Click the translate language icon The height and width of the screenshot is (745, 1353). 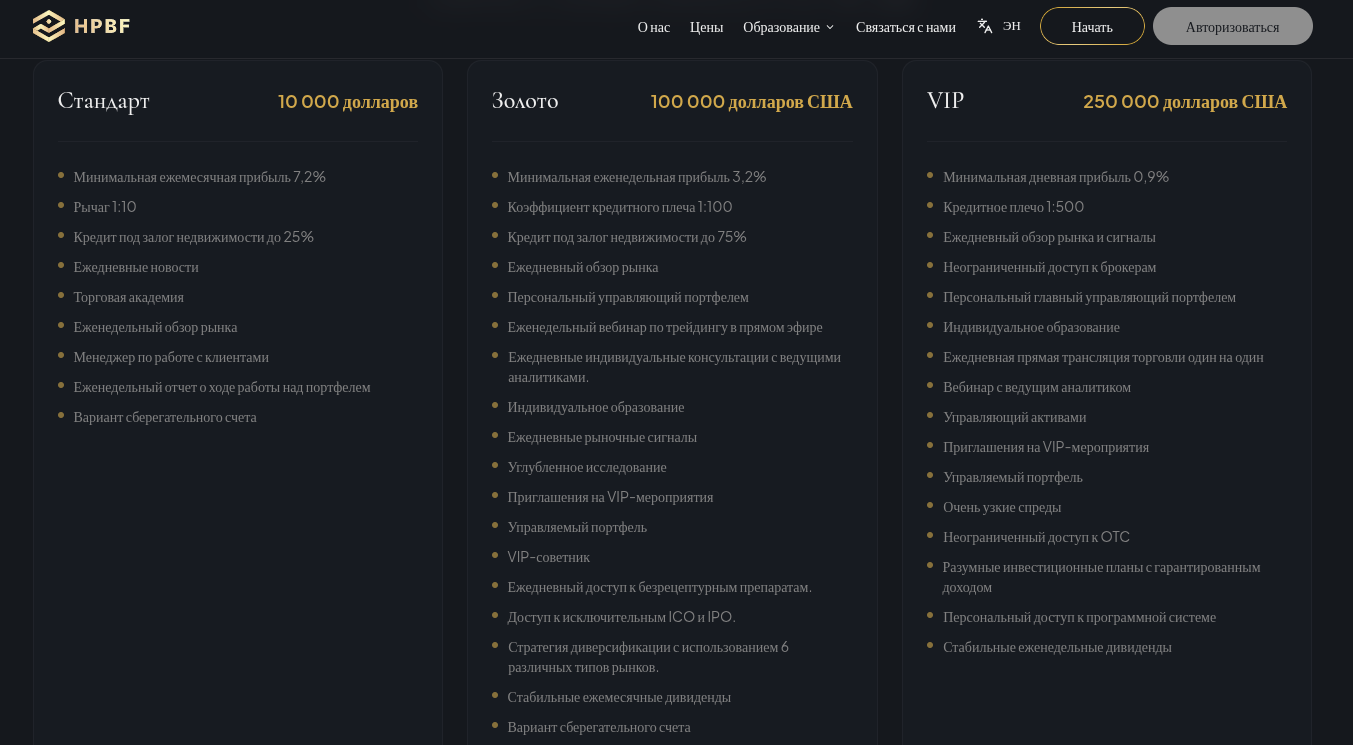click(985, 26)
